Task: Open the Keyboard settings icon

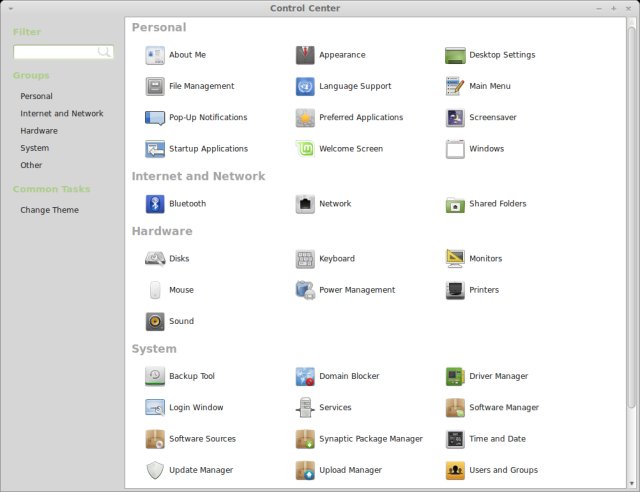Action: click(x=305, y=258)
